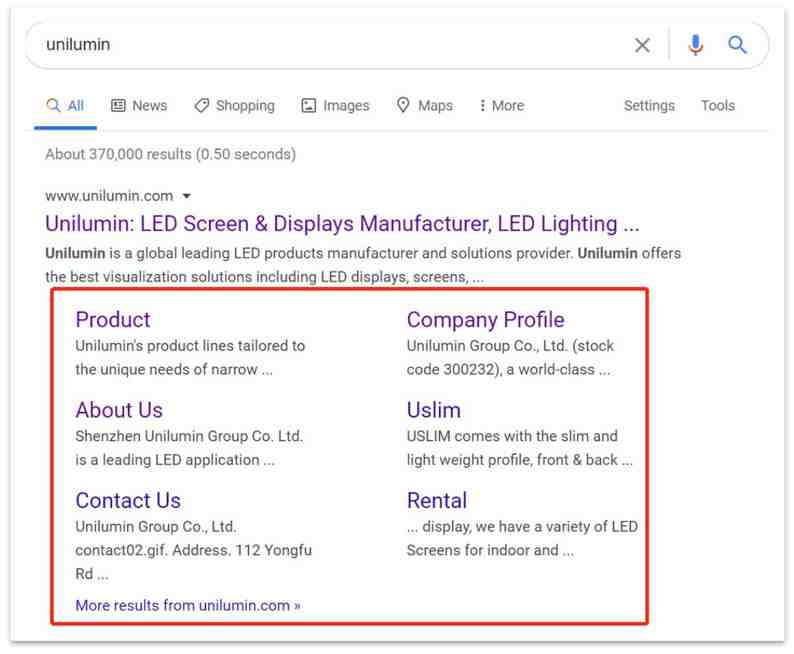Screen dimensions: 794x654
Task: Click the text 'contact02.gif. Address. 112 Yongfu'
Action: (193, 550)
